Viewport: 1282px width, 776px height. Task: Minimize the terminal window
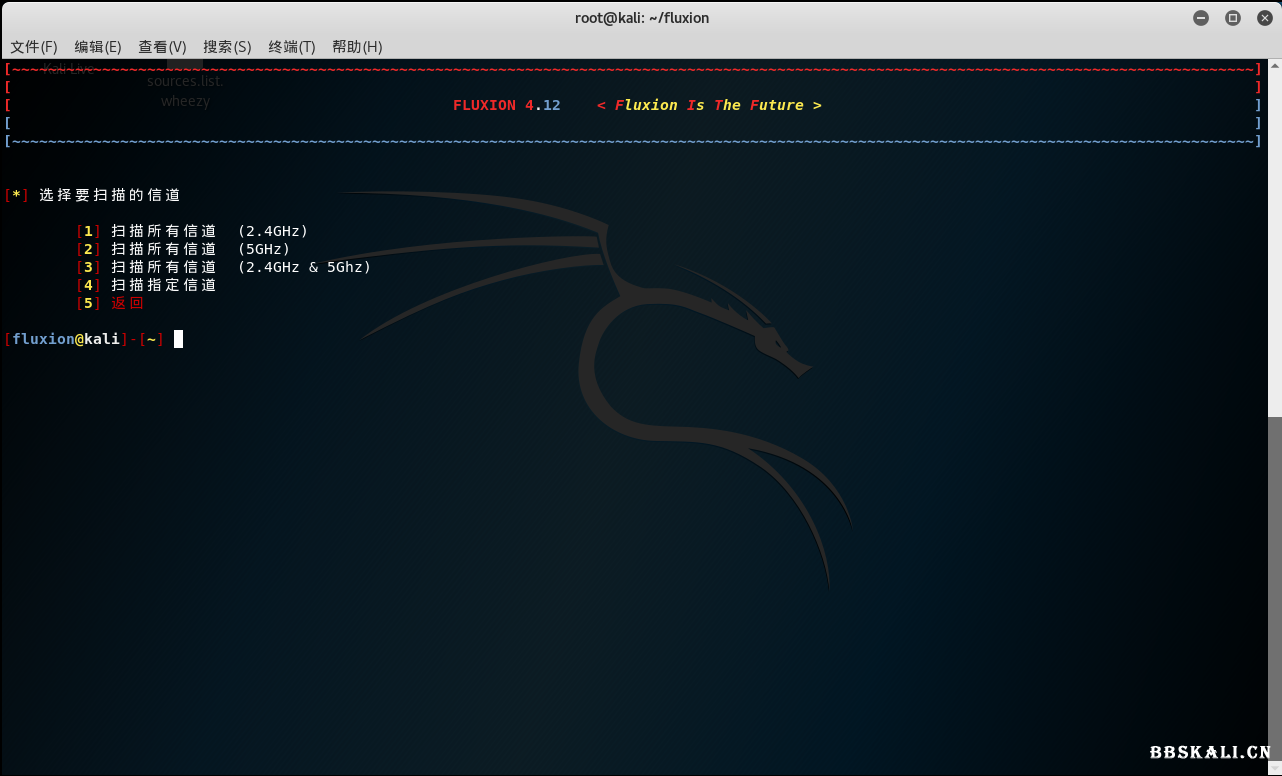coord(1201,18)
